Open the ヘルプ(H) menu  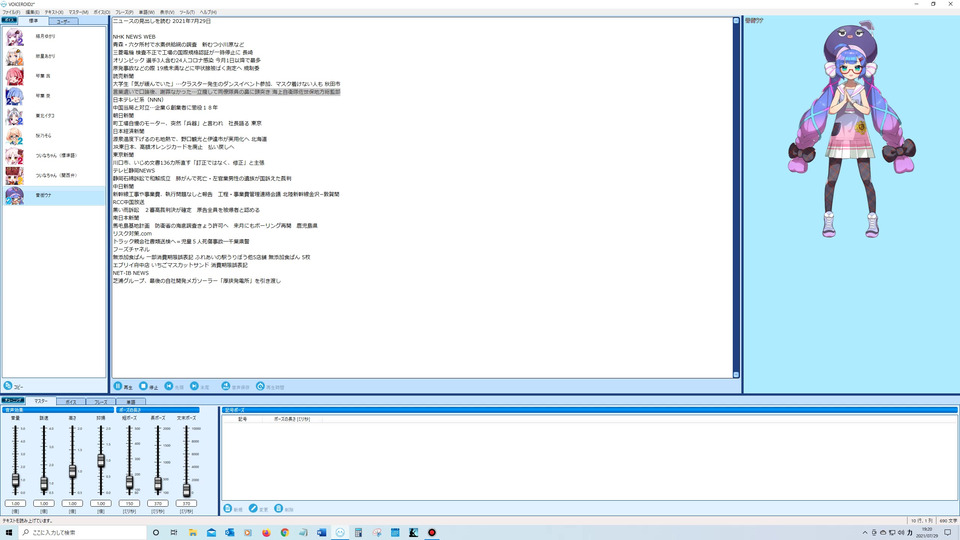[208, 12]
